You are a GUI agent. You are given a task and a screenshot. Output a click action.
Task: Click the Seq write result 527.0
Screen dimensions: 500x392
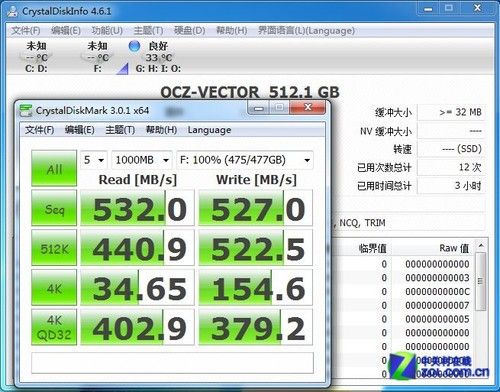pyautogui.click(x=256, y=208)
